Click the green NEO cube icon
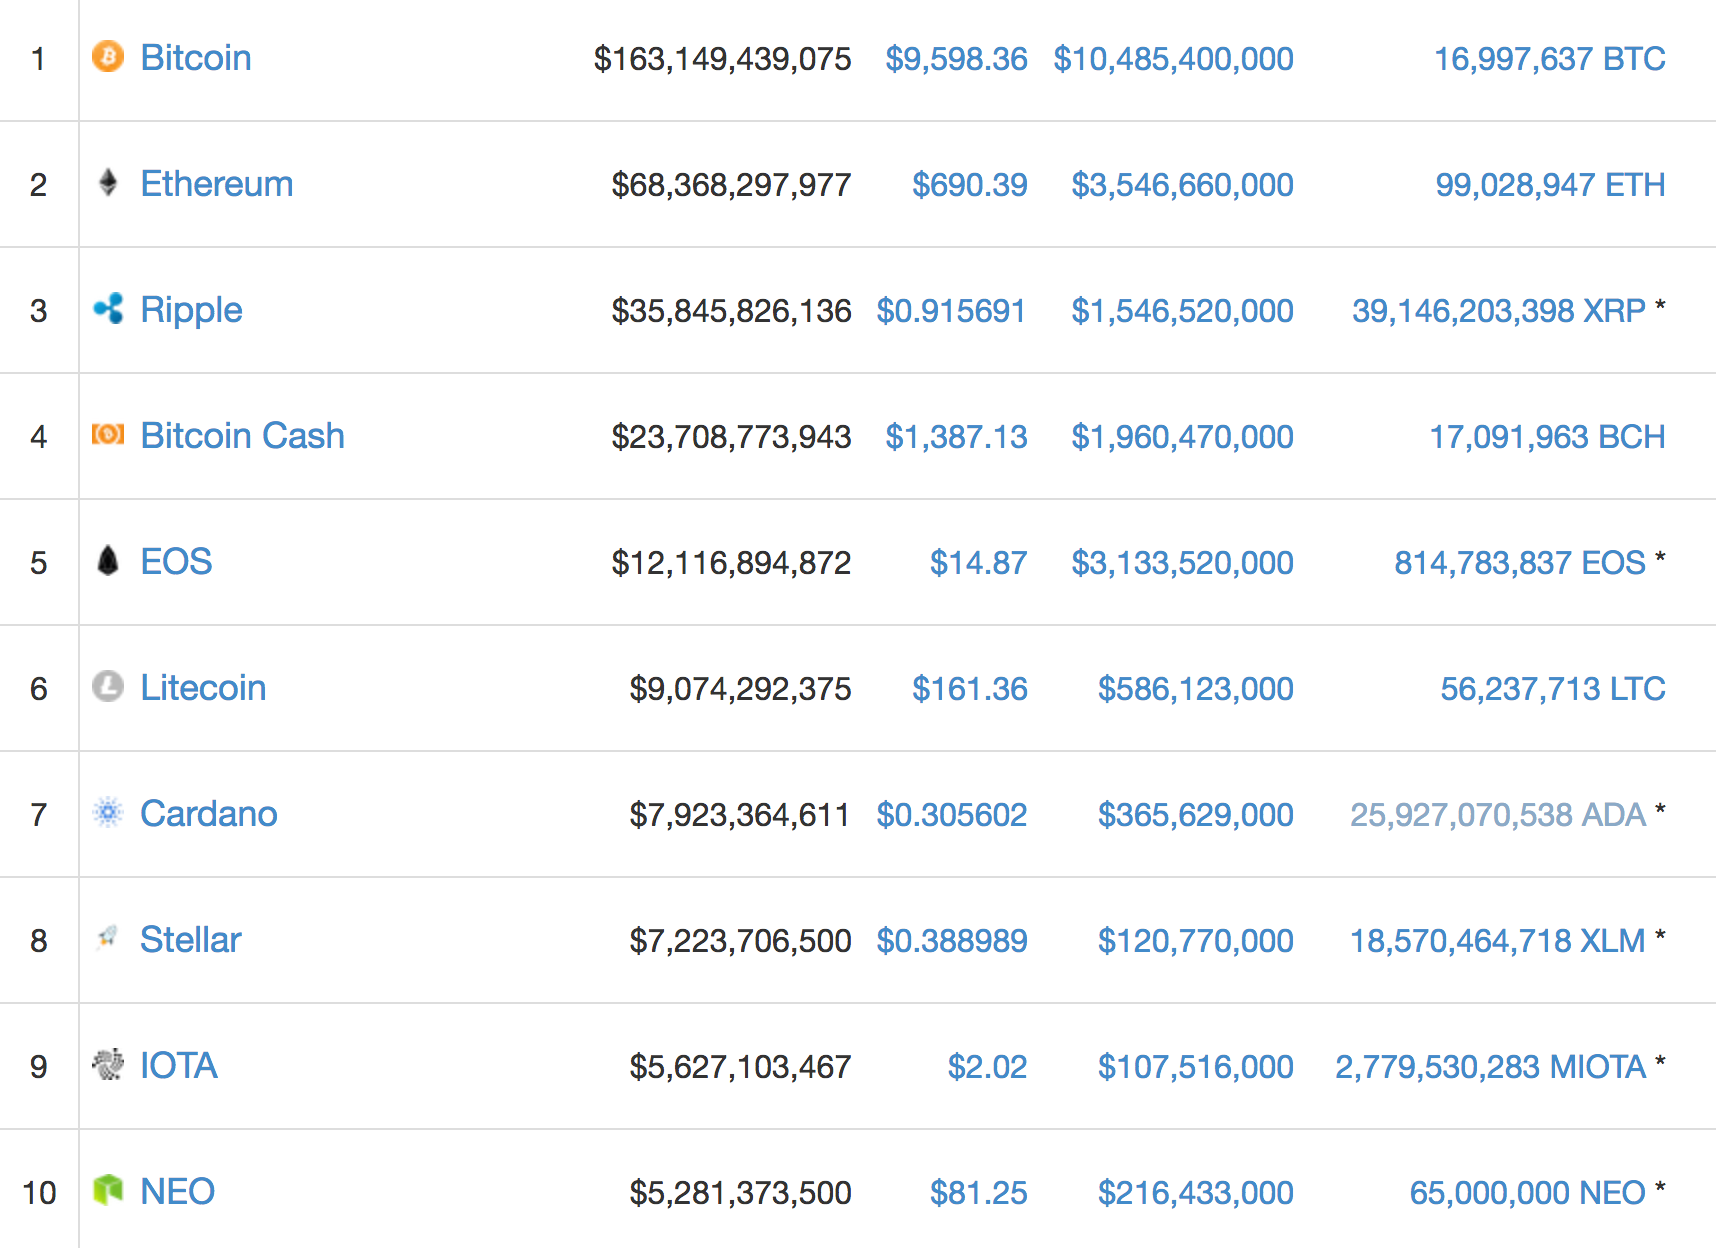The width and height of the screenshot is (1716, 1248). [108, 1190]
